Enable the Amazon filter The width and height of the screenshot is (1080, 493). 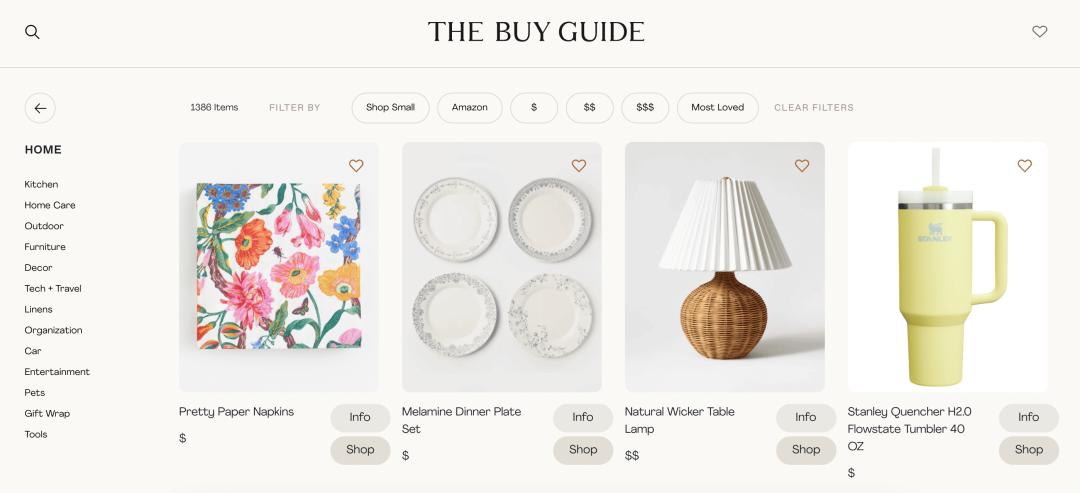[x=470, y=108]
